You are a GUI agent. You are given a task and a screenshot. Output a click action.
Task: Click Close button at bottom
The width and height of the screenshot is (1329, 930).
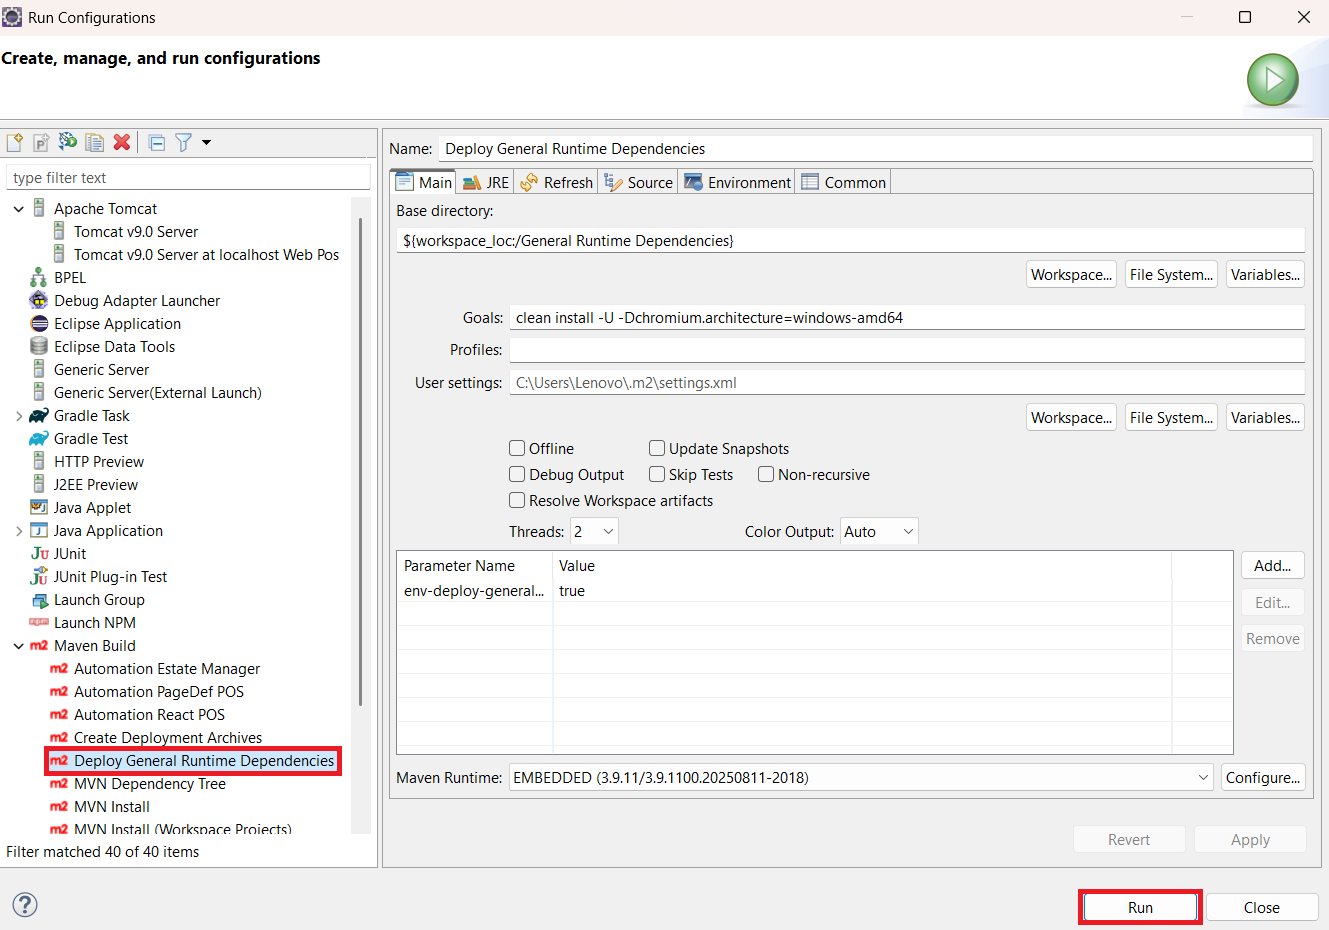1262,907
